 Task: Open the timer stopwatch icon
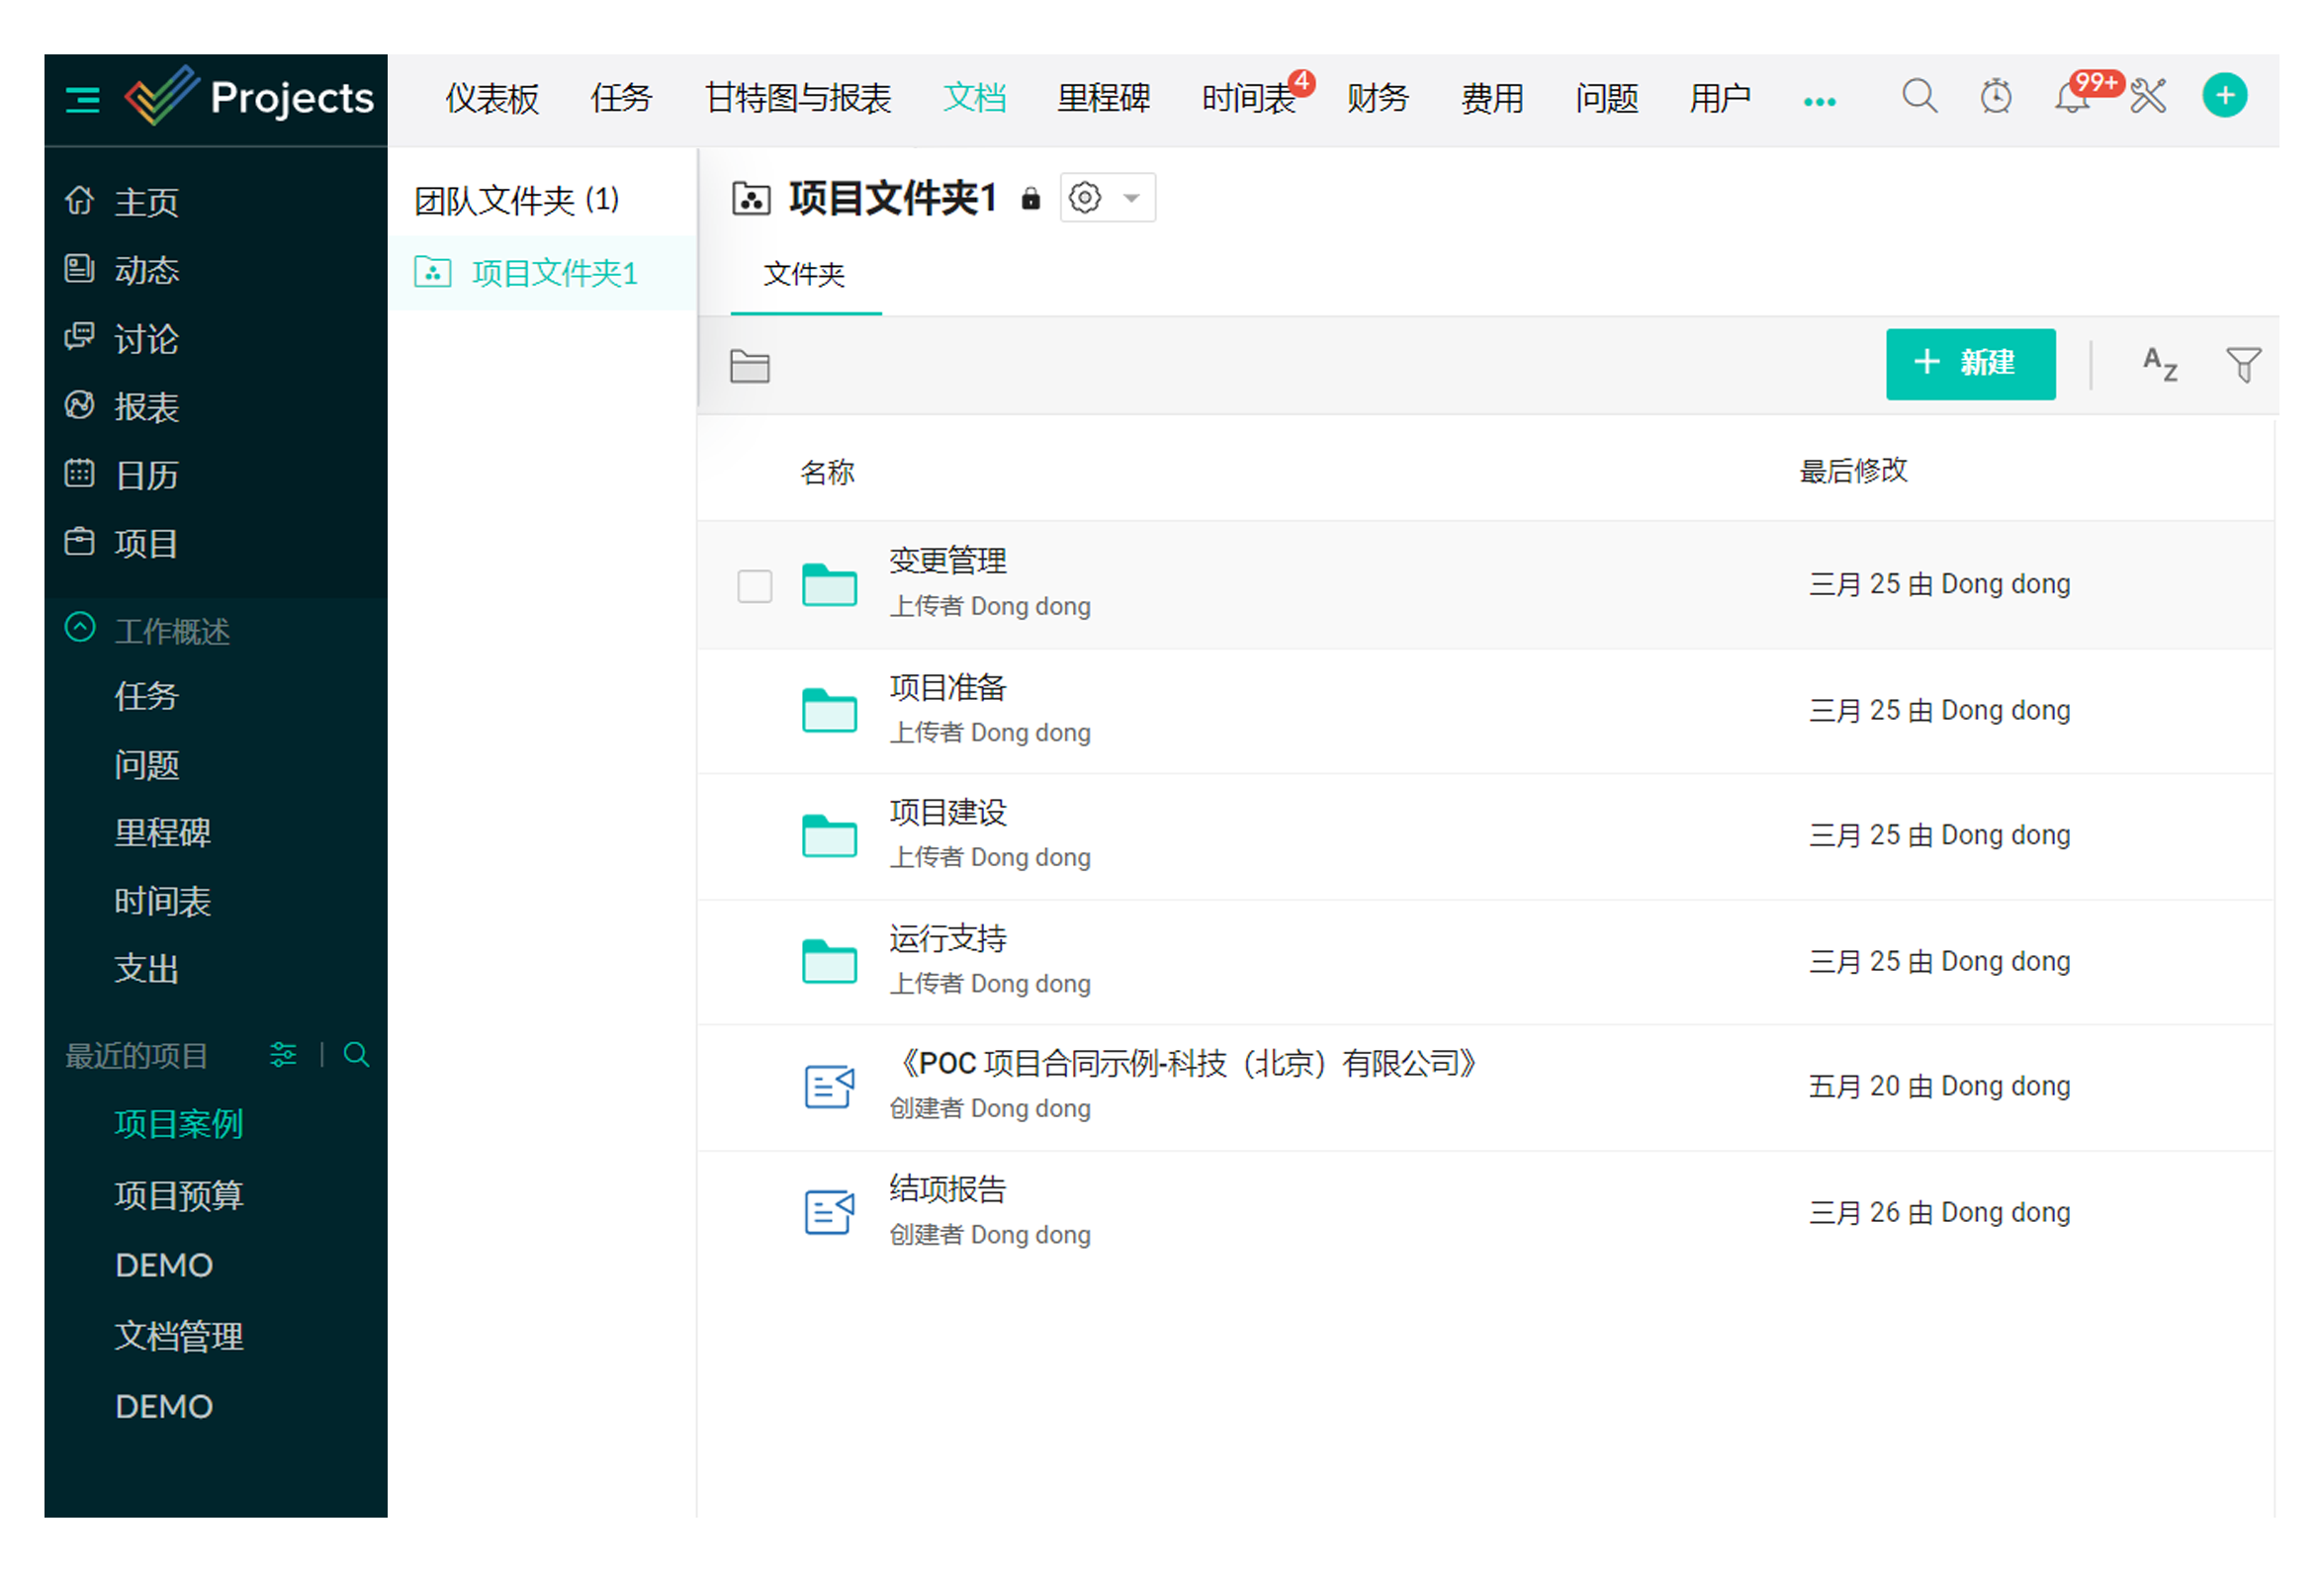coord(1995,97)
